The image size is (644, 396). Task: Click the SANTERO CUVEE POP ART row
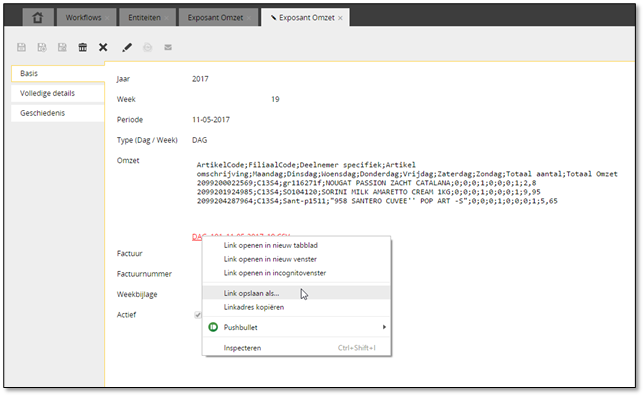coord(377,201)
